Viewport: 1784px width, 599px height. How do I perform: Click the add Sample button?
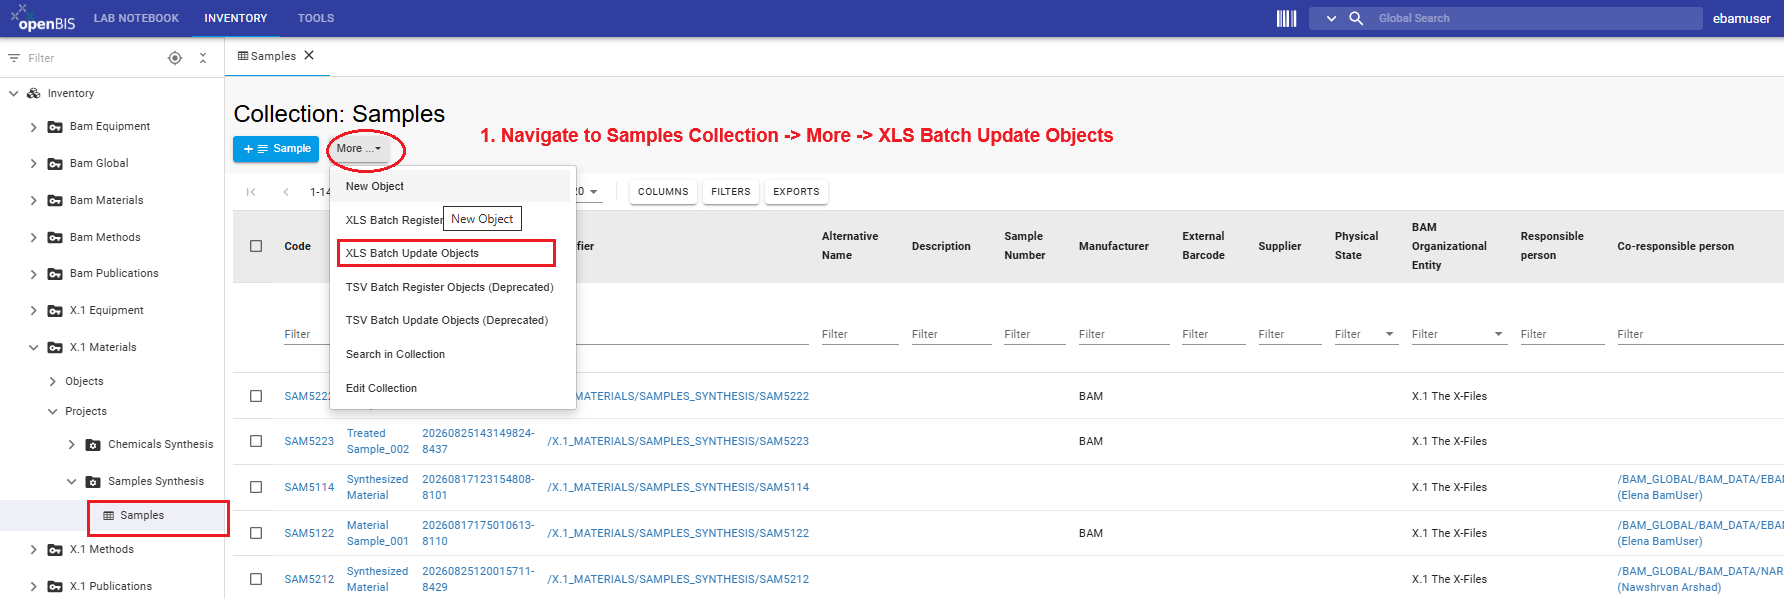pos(276,149)
